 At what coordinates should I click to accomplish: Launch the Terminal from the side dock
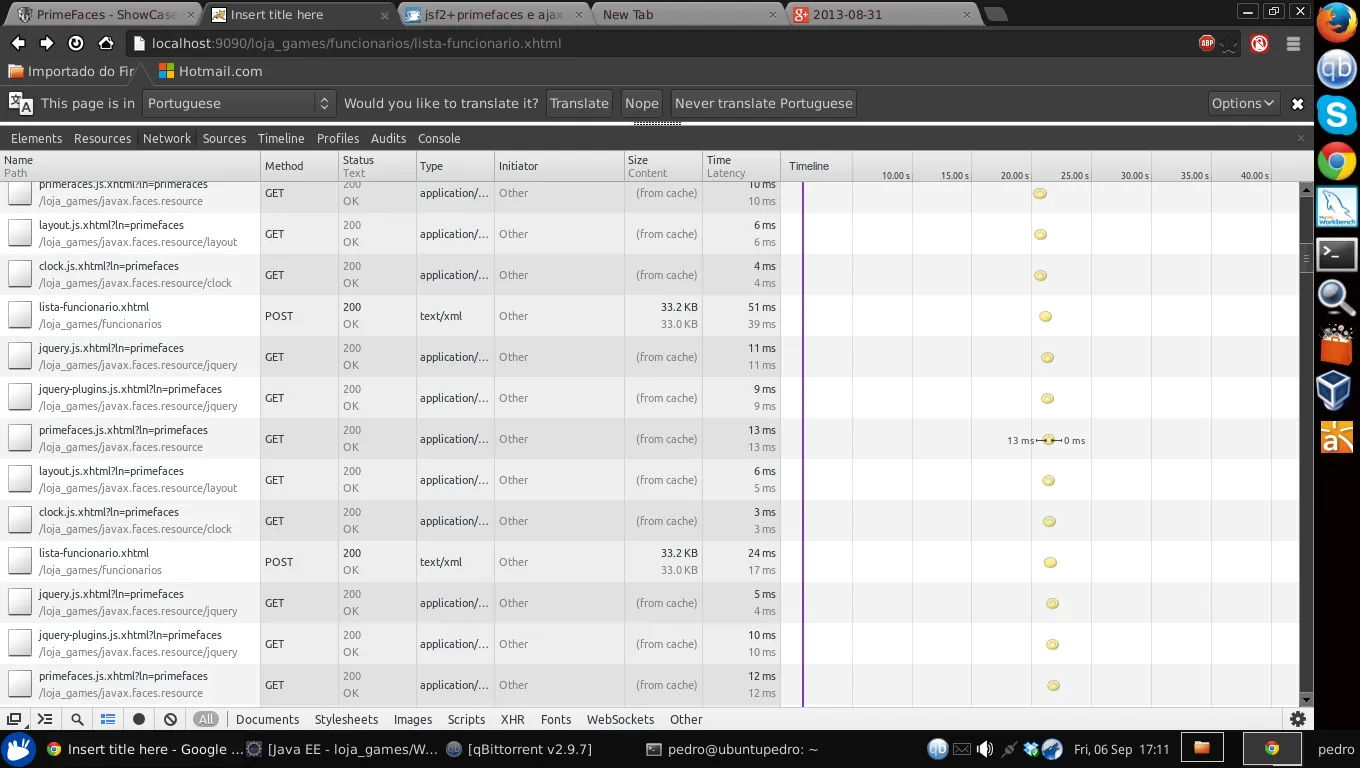point(1337,253)
